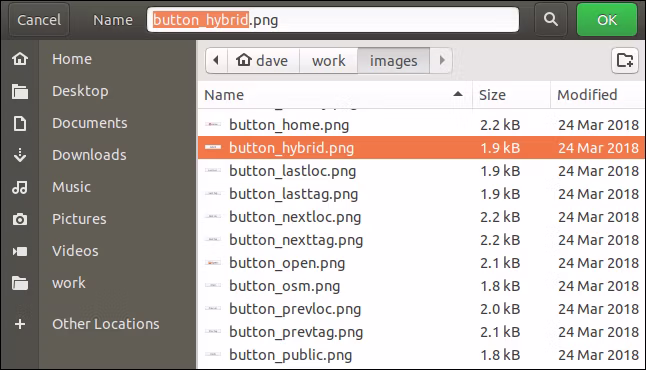This screenshot has width=646, height=370.
Task: Click the 2.0 kB size of button_prevloc.png
Action: (x=500, y=309)
